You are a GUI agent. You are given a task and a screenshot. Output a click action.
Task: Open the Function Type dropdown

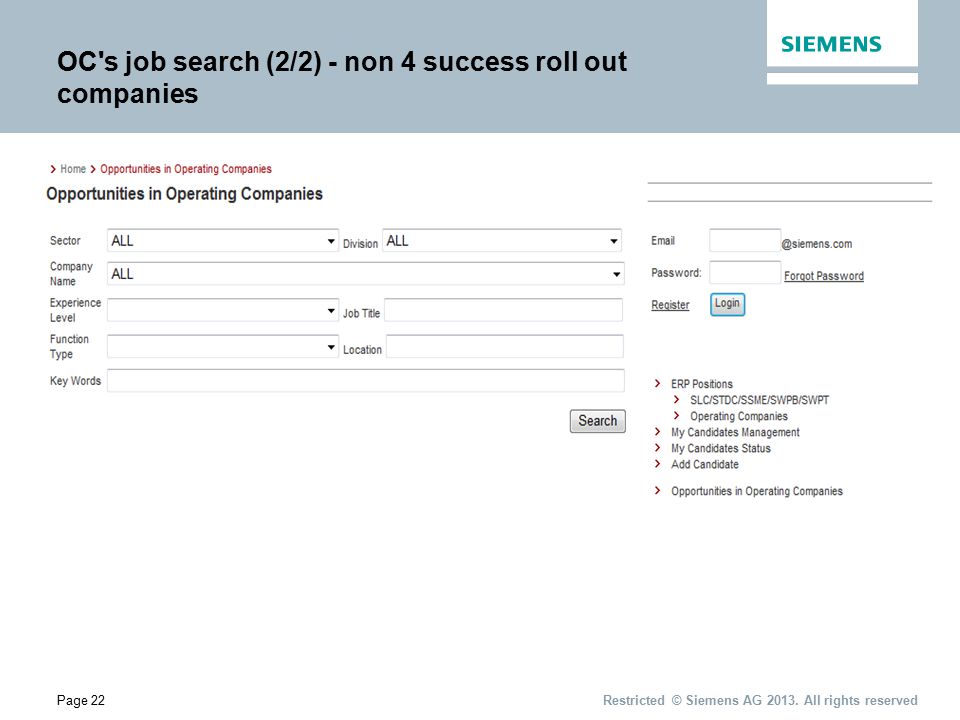tap(223, 347)
